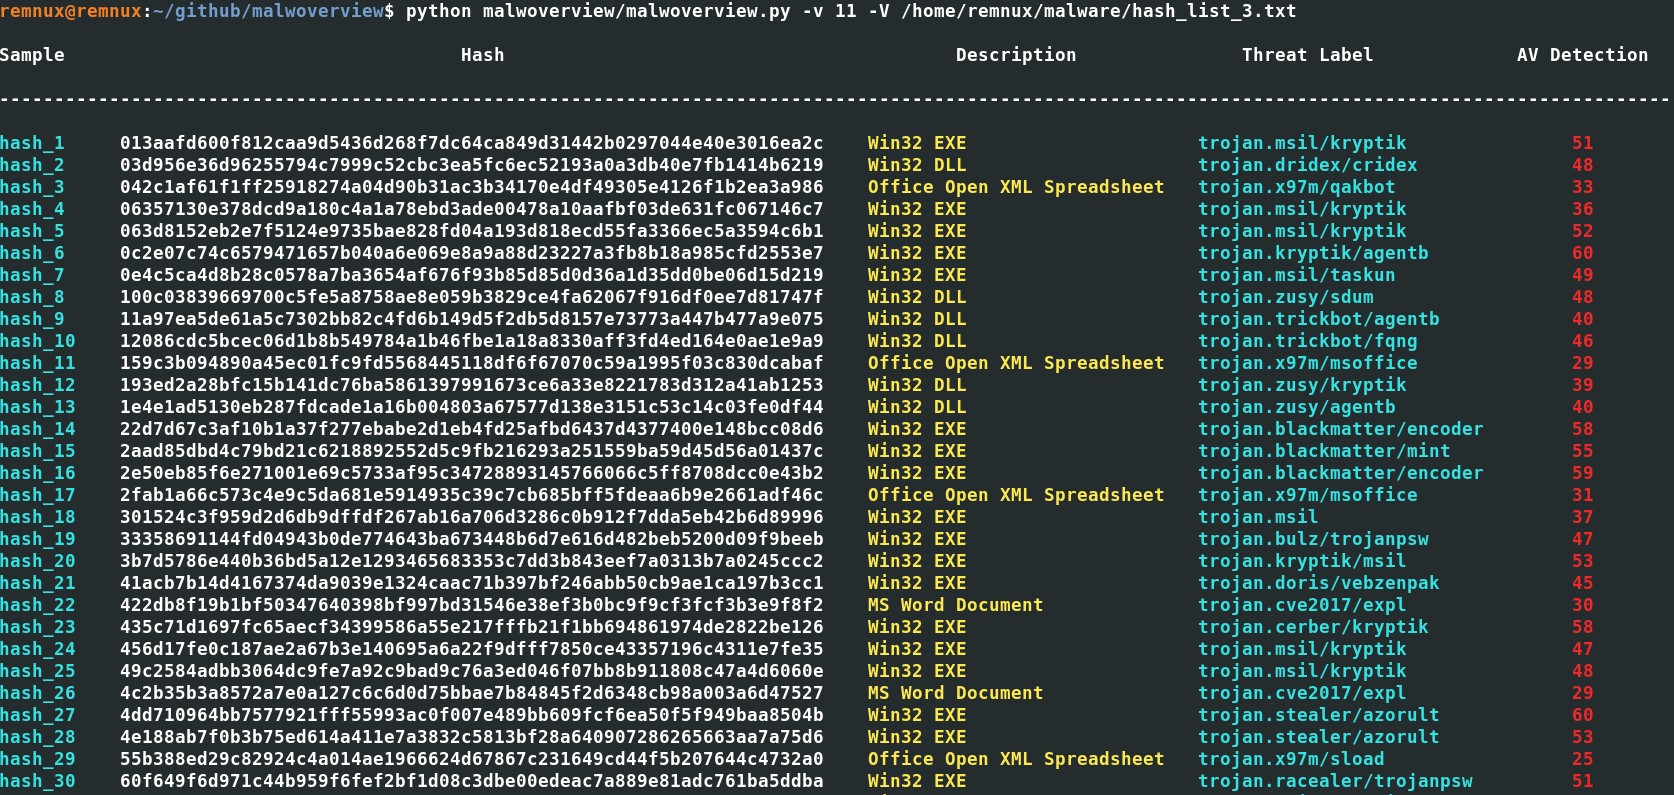The height and width of the screenshot is (795, 1674).
Task: Click trojan.stealer/azorult label for hash_27
Action: (1319, 715)
